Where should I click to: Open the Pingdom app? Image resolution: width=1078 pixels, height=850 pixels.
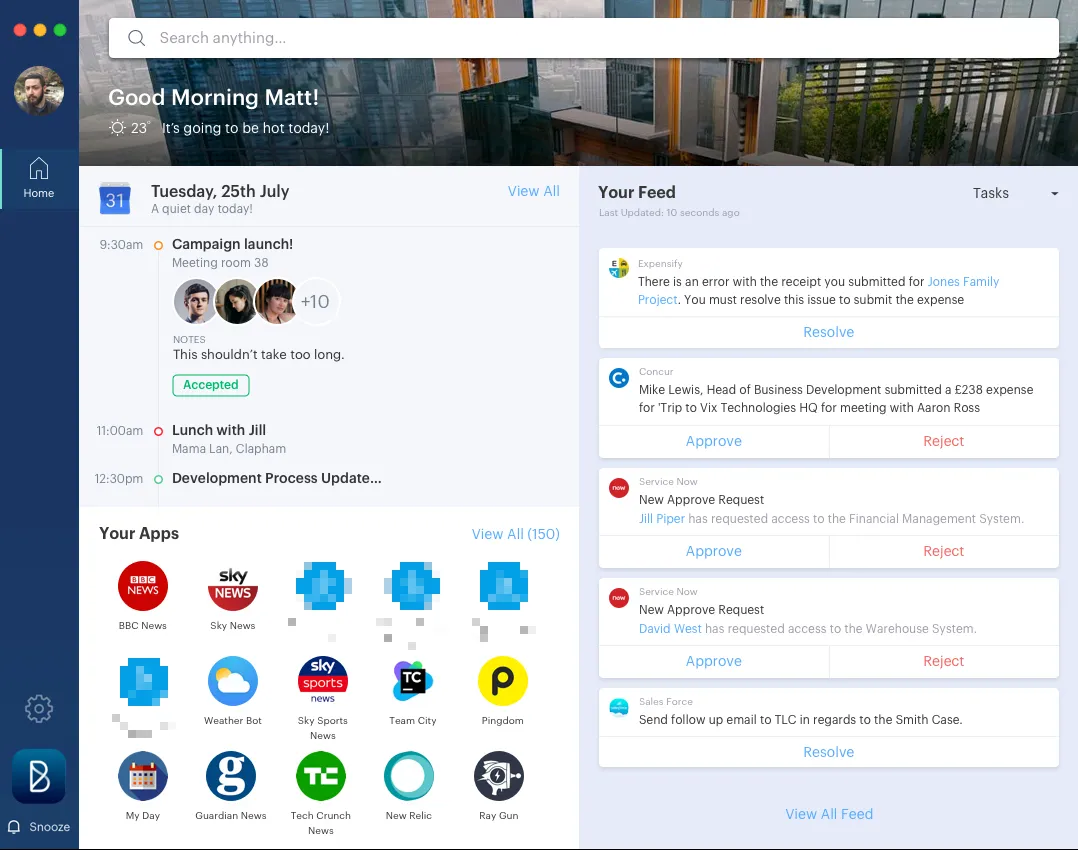[x=502, y=680]
